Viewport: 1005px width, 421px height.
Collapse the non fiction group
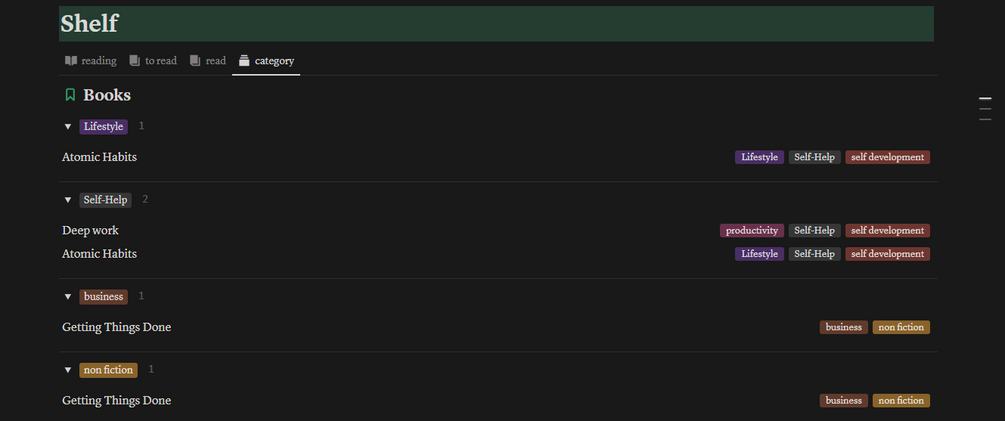68,370
